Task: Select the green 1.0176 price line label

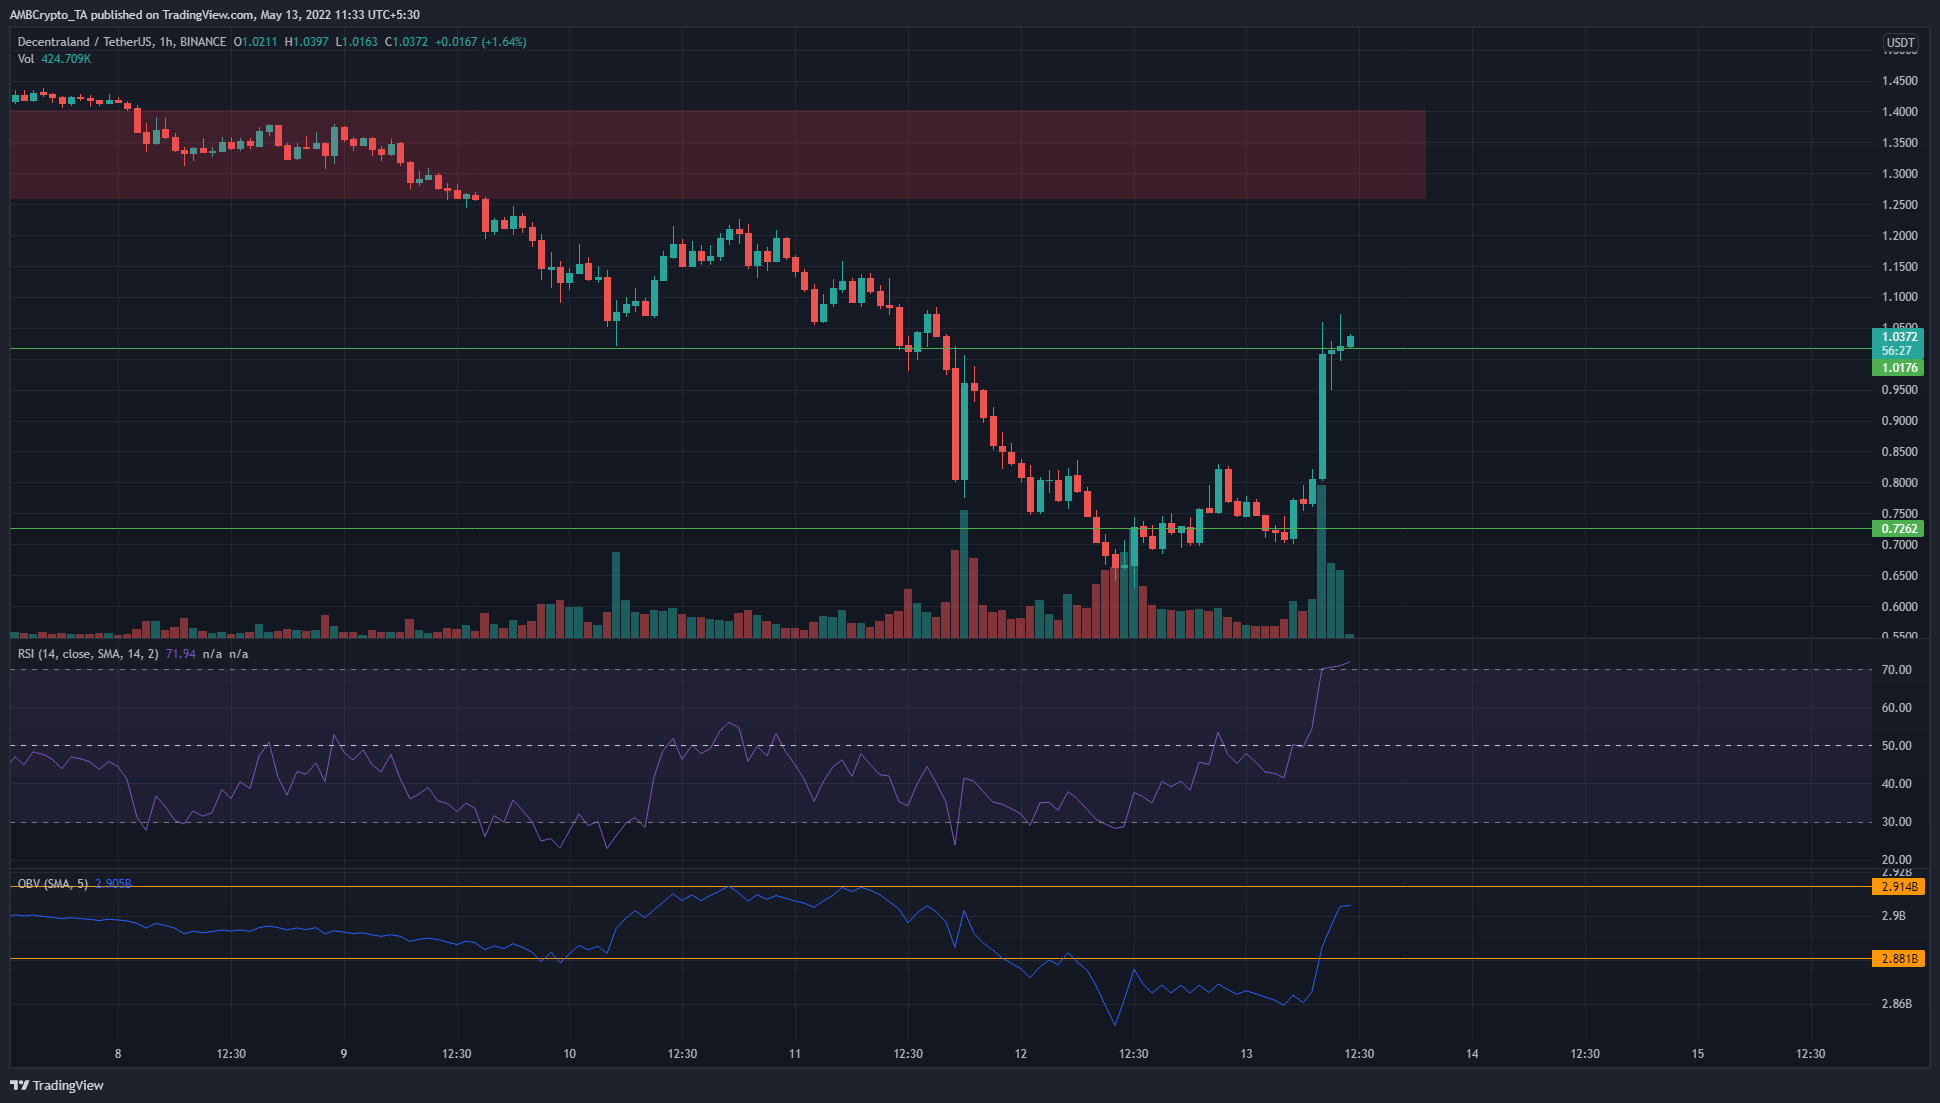Action: click(x=1899, y=368)
